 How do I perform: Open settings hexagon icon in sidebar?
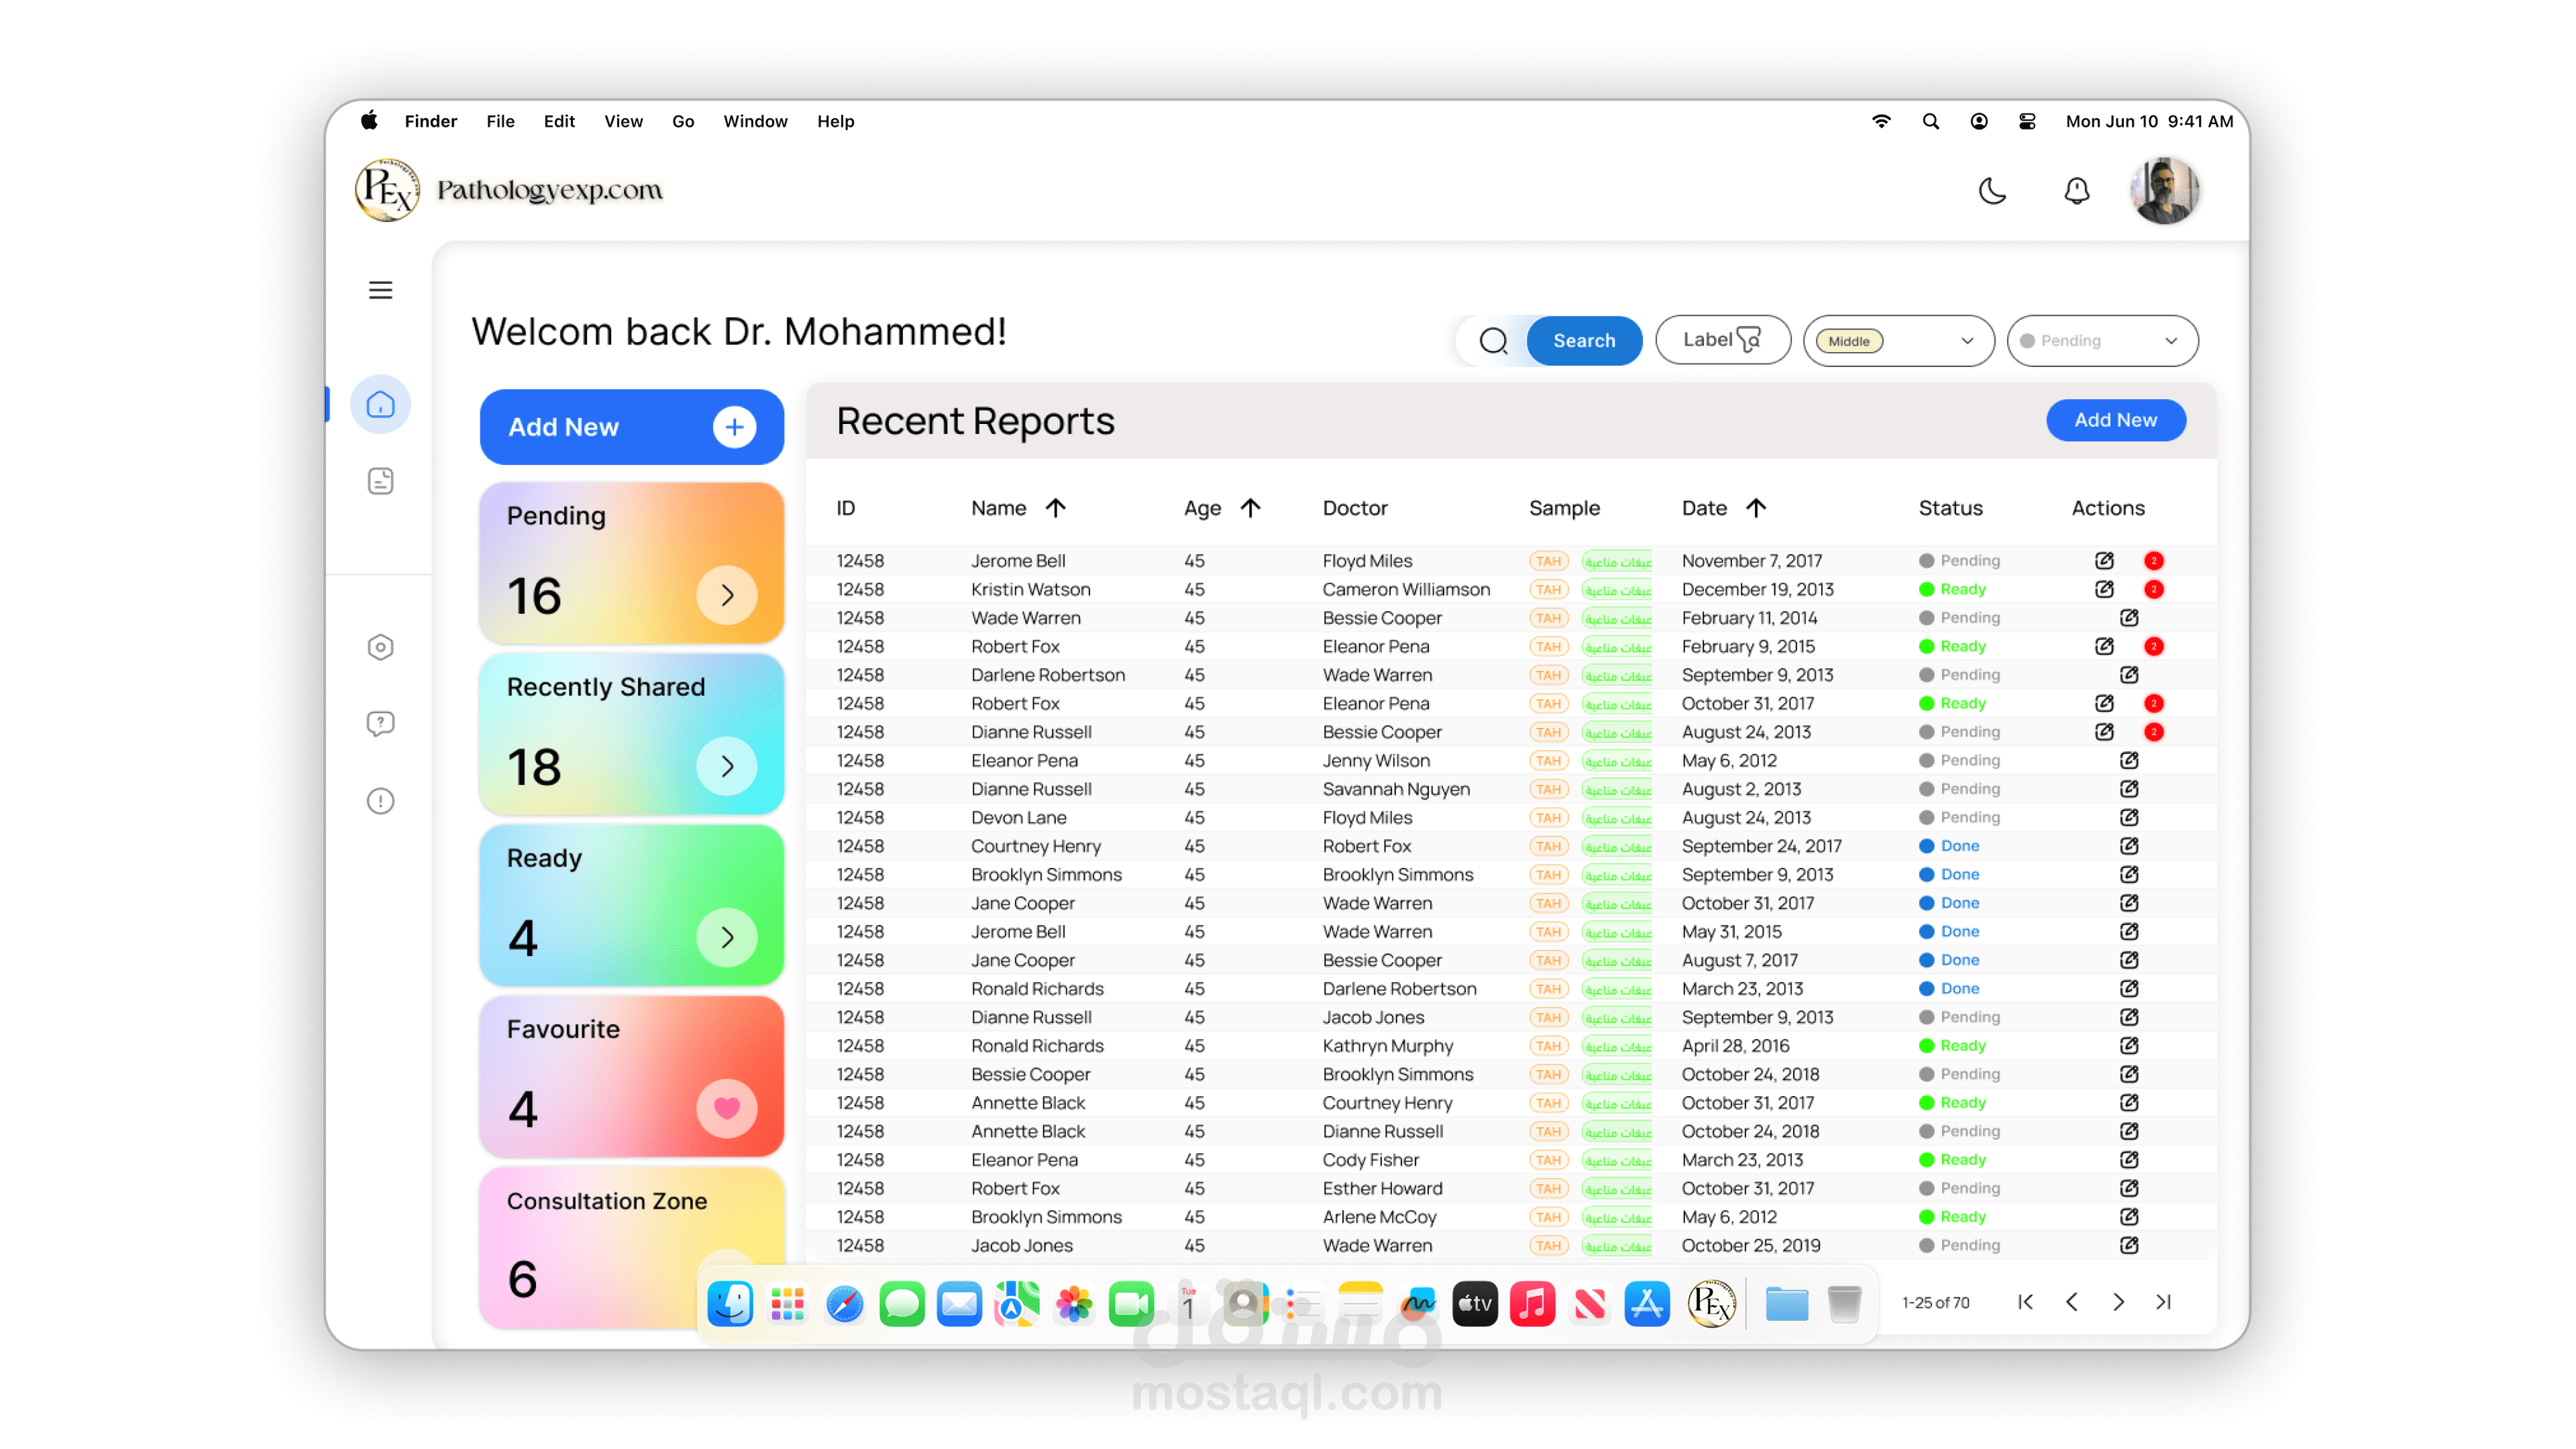[380, 647]
